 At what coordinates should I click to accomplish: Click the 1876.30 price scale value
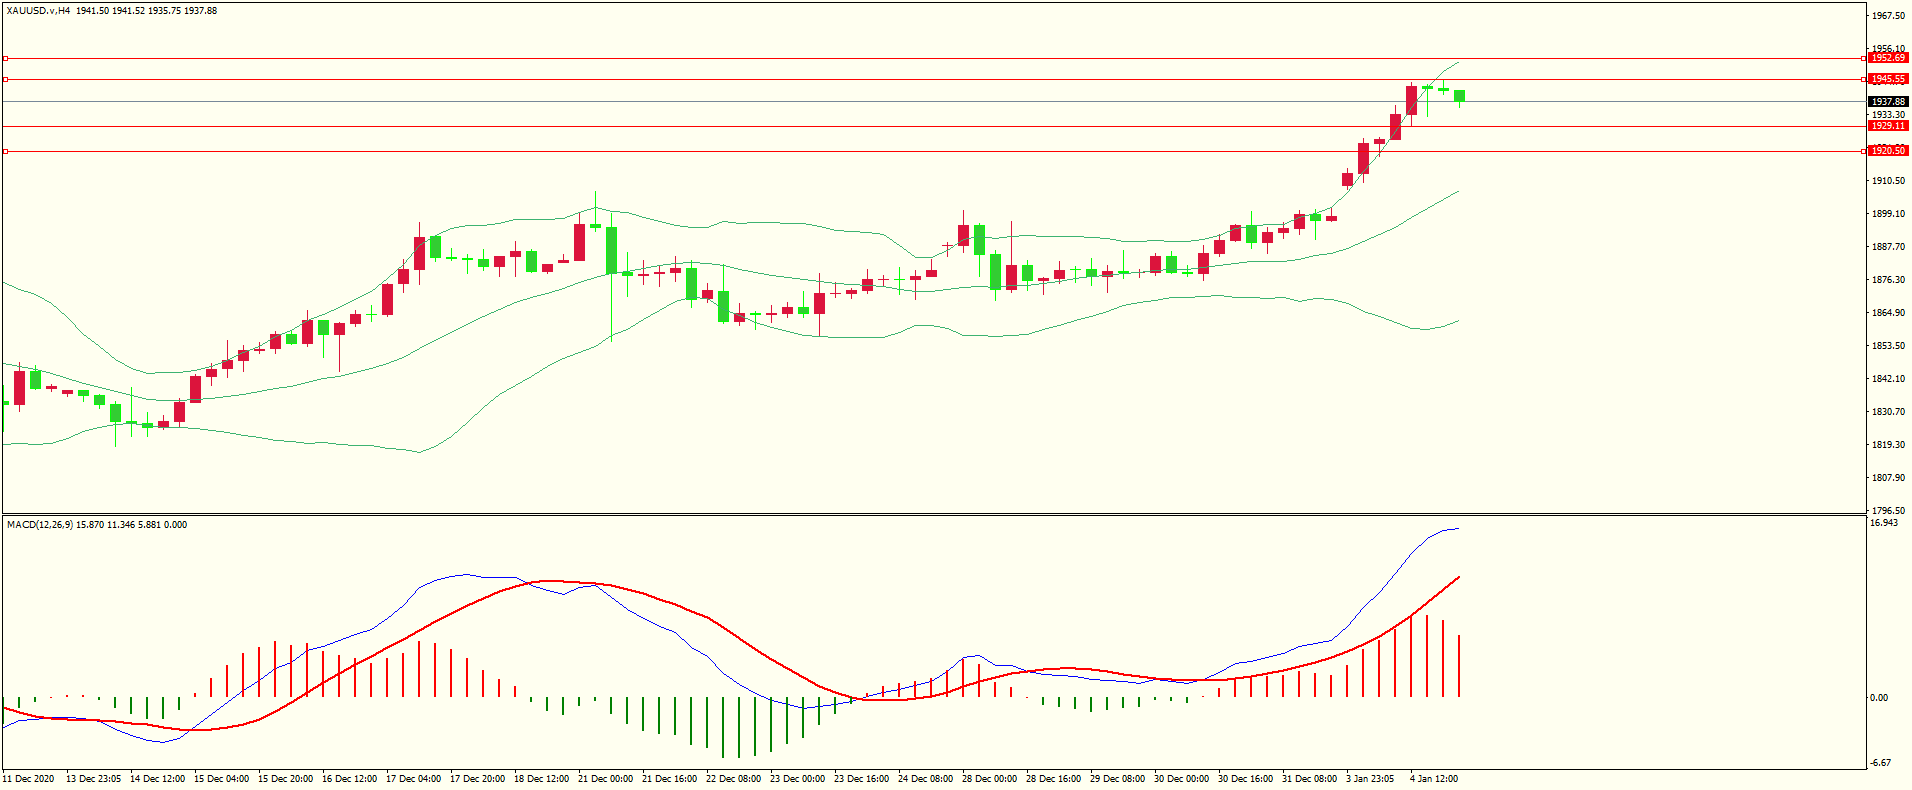point(1888,280)
